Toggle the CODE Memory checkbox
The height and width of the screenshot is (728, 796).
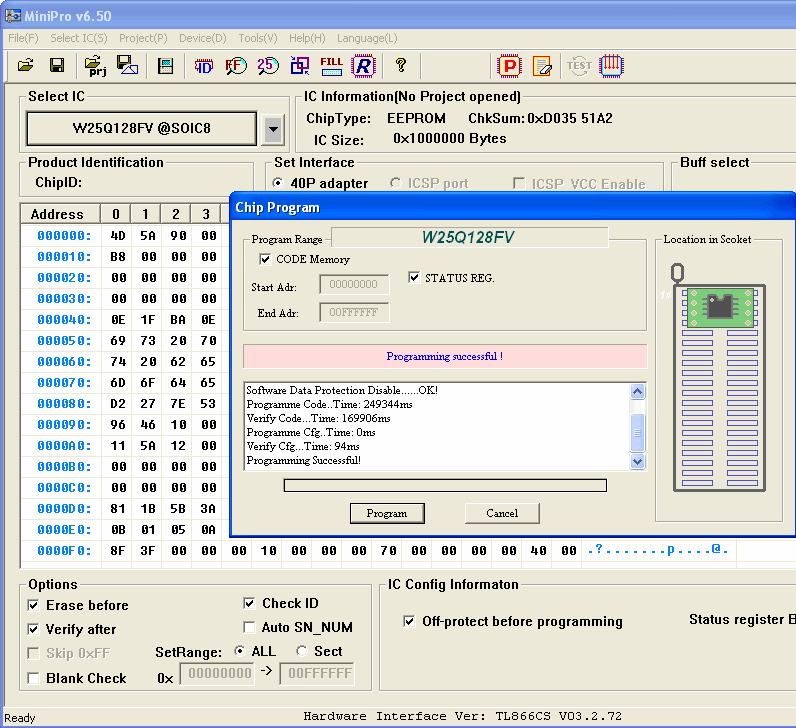tap(265, 259)
